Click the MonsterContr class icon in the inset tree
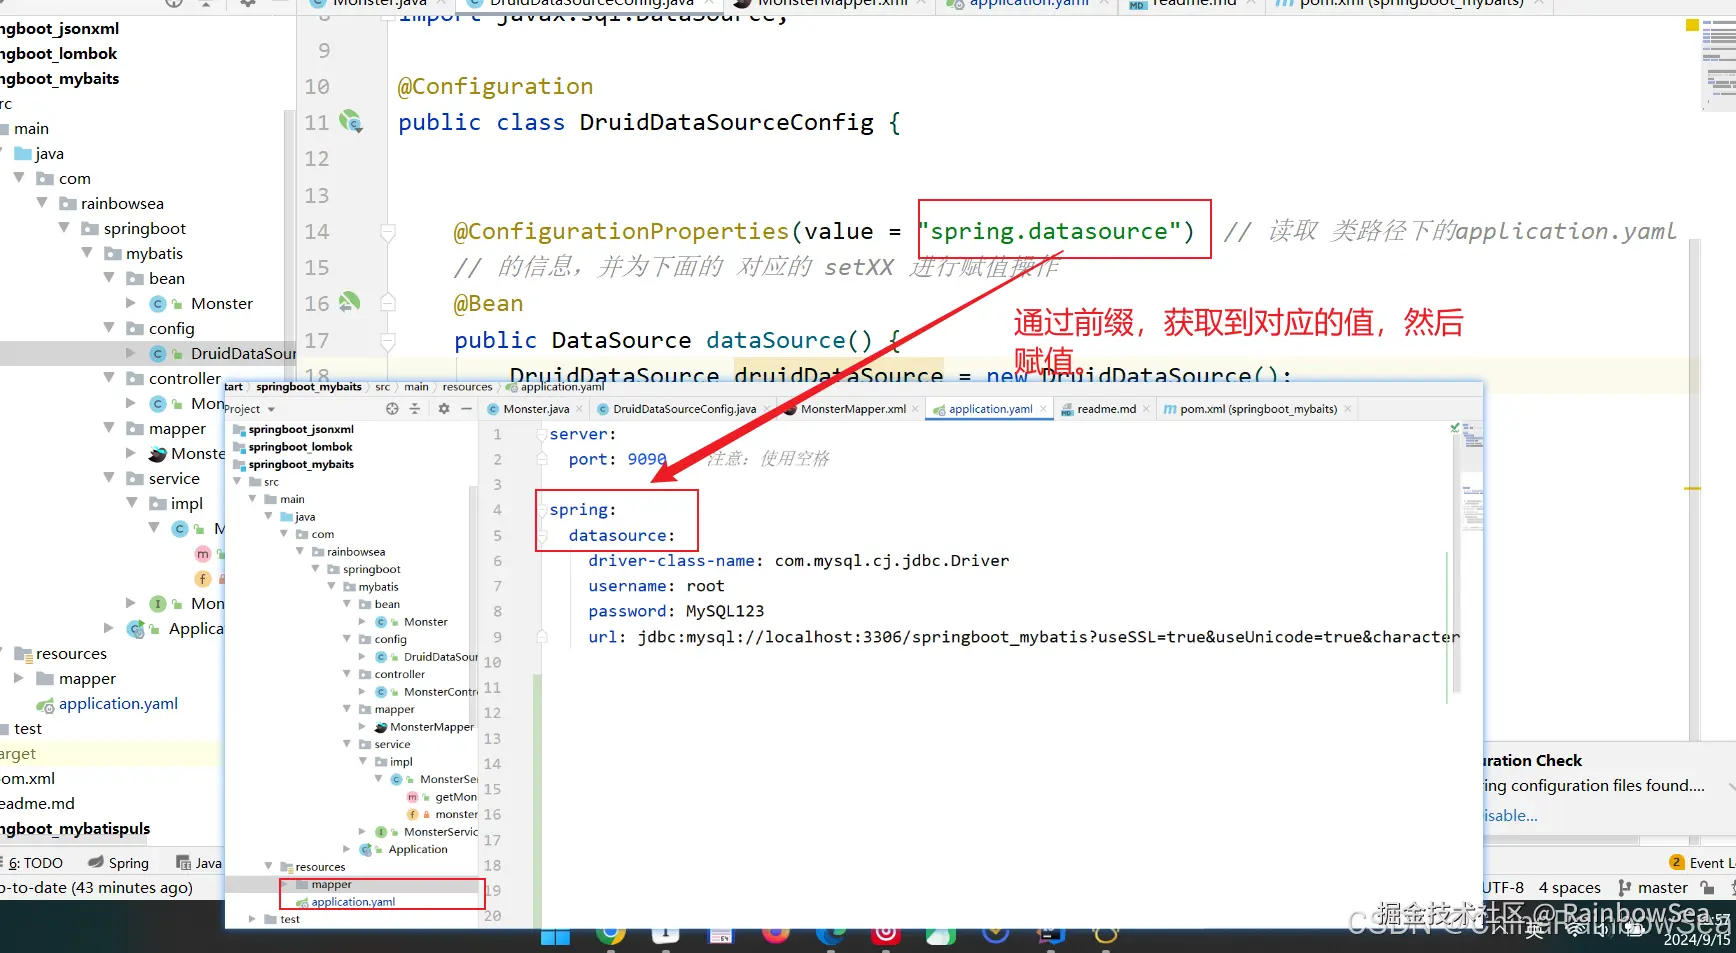1736x953 pixels. (x=381, y=692)
